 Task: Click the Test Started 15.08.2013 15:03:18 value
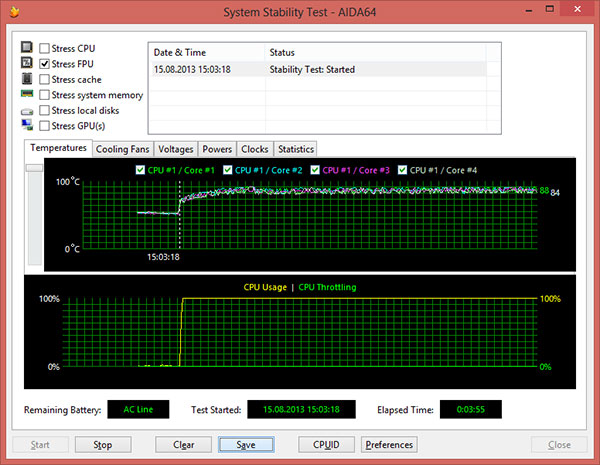[x=302, y=409]
